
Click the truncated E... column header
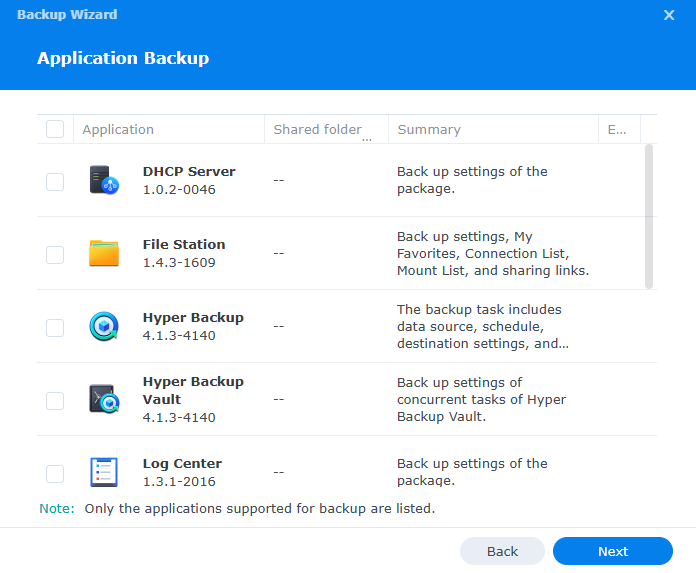coord(619,129)
